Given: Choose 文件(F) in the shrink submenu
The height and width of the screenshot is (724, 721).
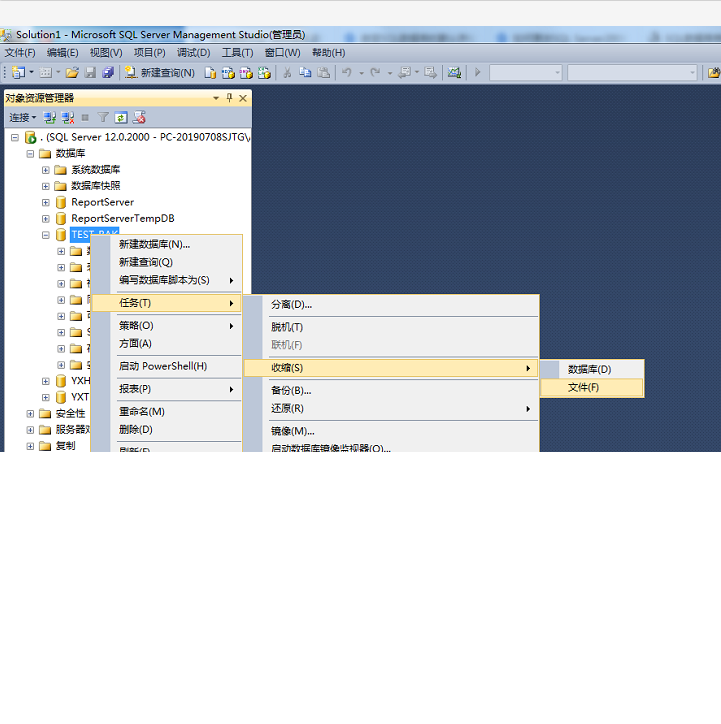Looking at the screenshot, I should [584, 387].
